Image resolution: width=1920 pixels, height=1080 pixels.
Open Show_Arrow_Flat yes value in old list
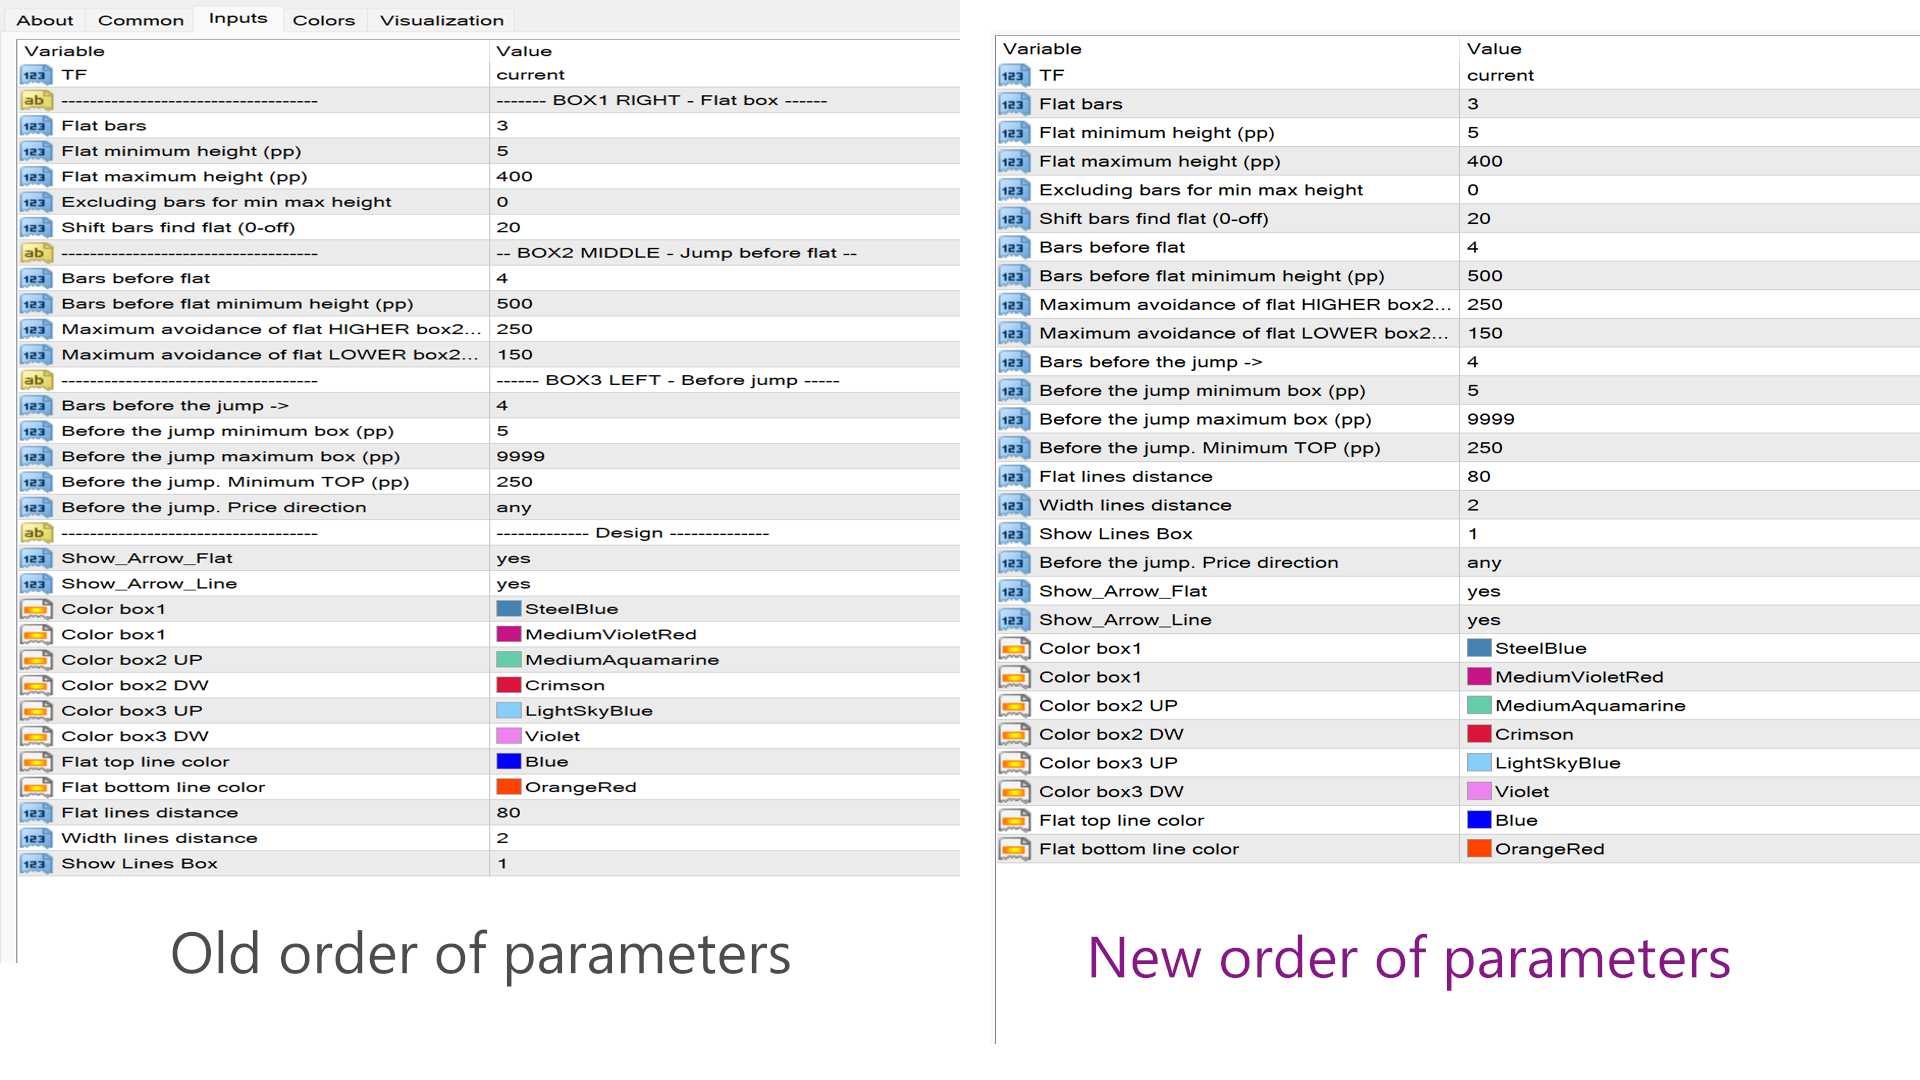(x=513, y=558)
